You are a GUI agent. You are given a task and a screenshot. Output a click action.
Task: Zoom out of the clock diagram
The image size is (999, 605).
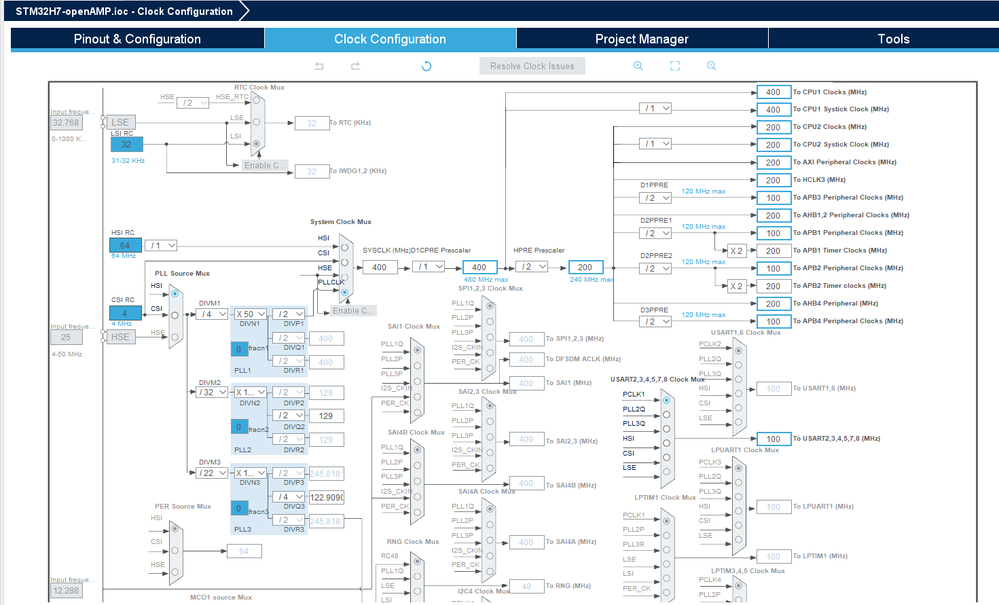712,66
